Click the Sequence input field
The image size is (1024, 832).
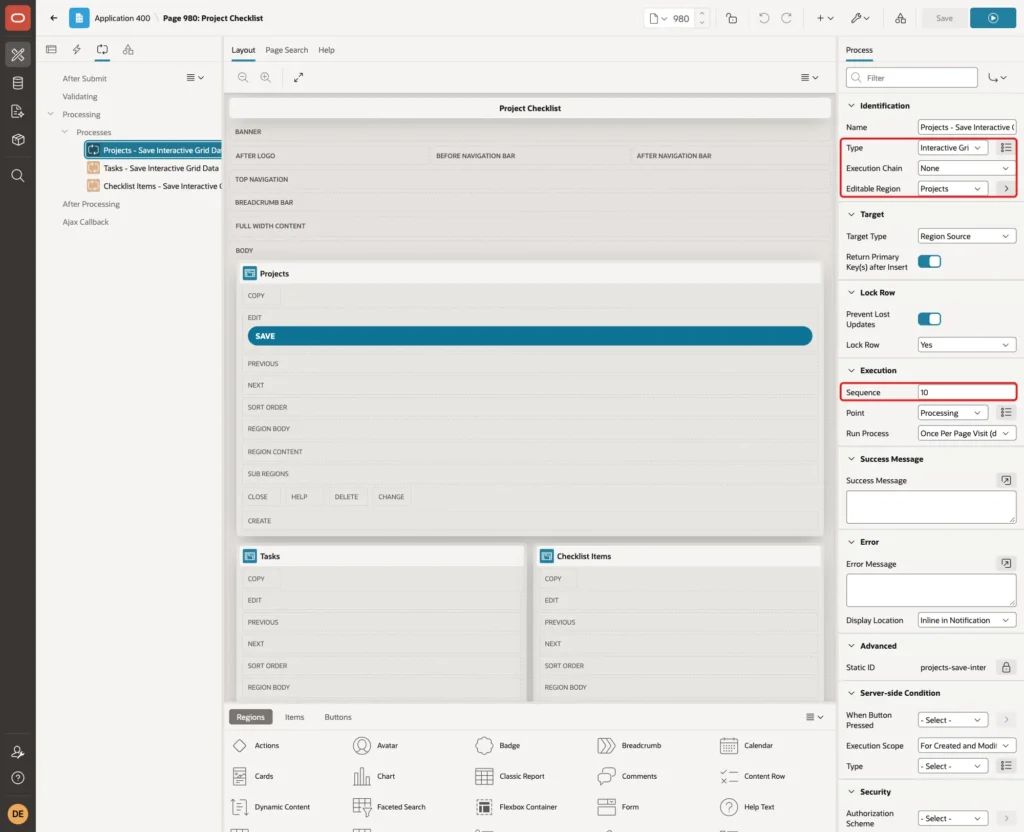(x=967, y=392)
